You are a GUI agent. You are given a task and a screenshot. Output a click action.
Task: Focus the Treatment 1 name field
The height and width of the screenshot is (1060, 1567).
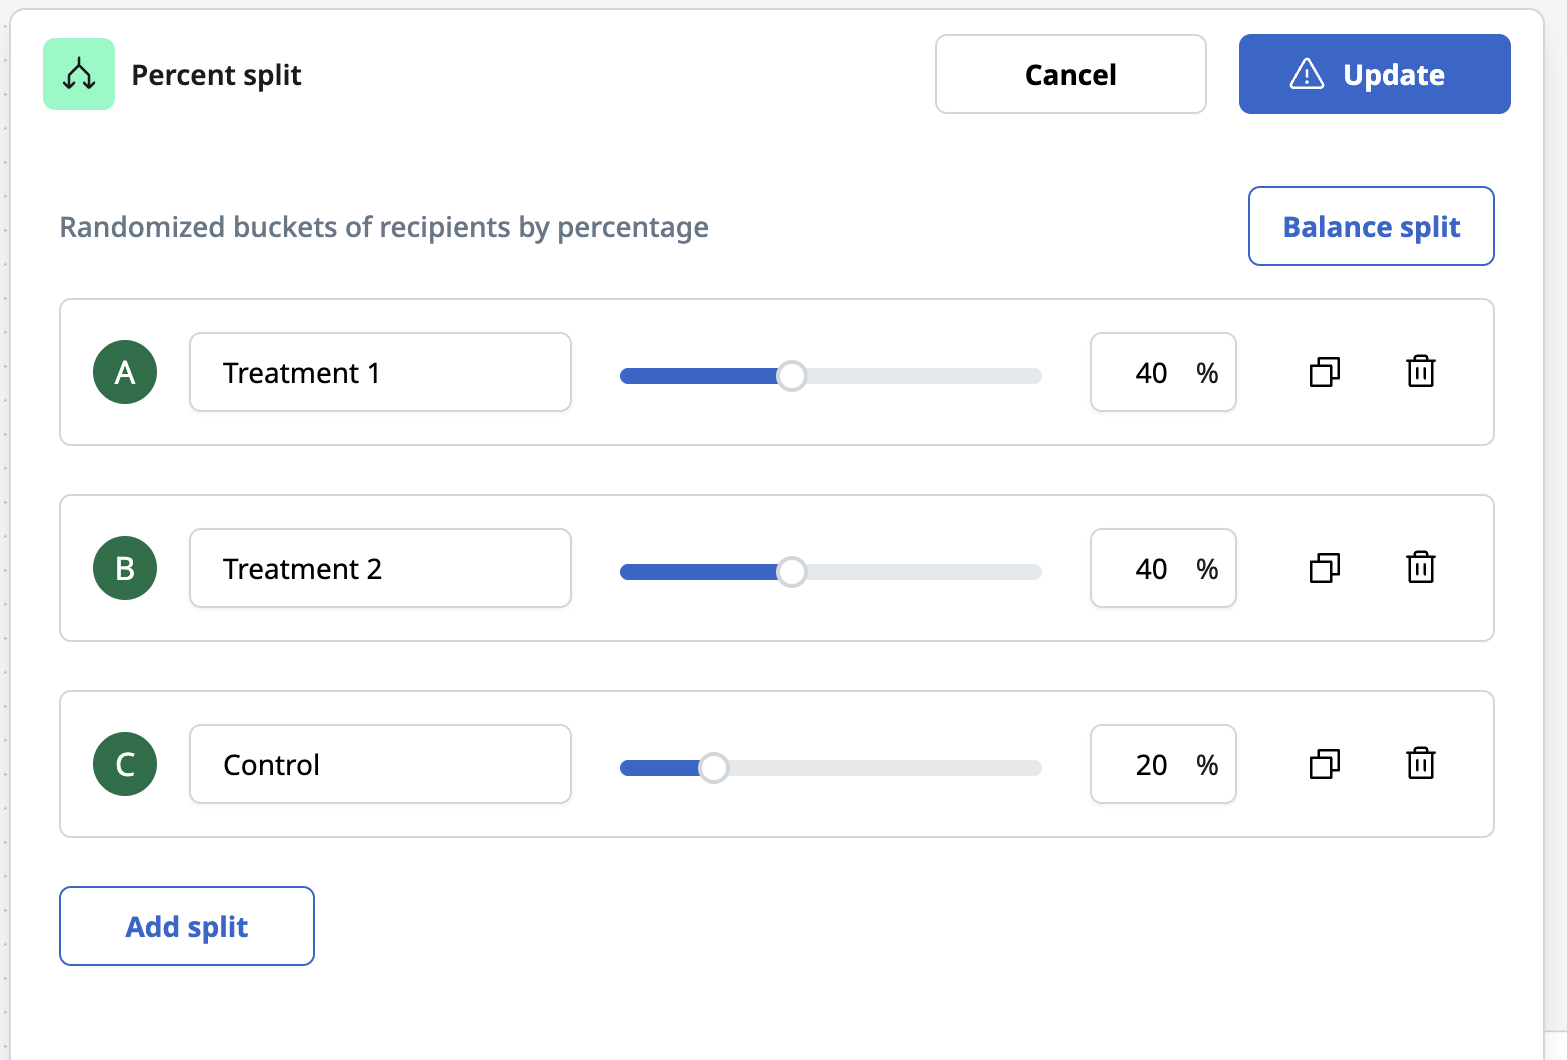[x=380, y=372]
